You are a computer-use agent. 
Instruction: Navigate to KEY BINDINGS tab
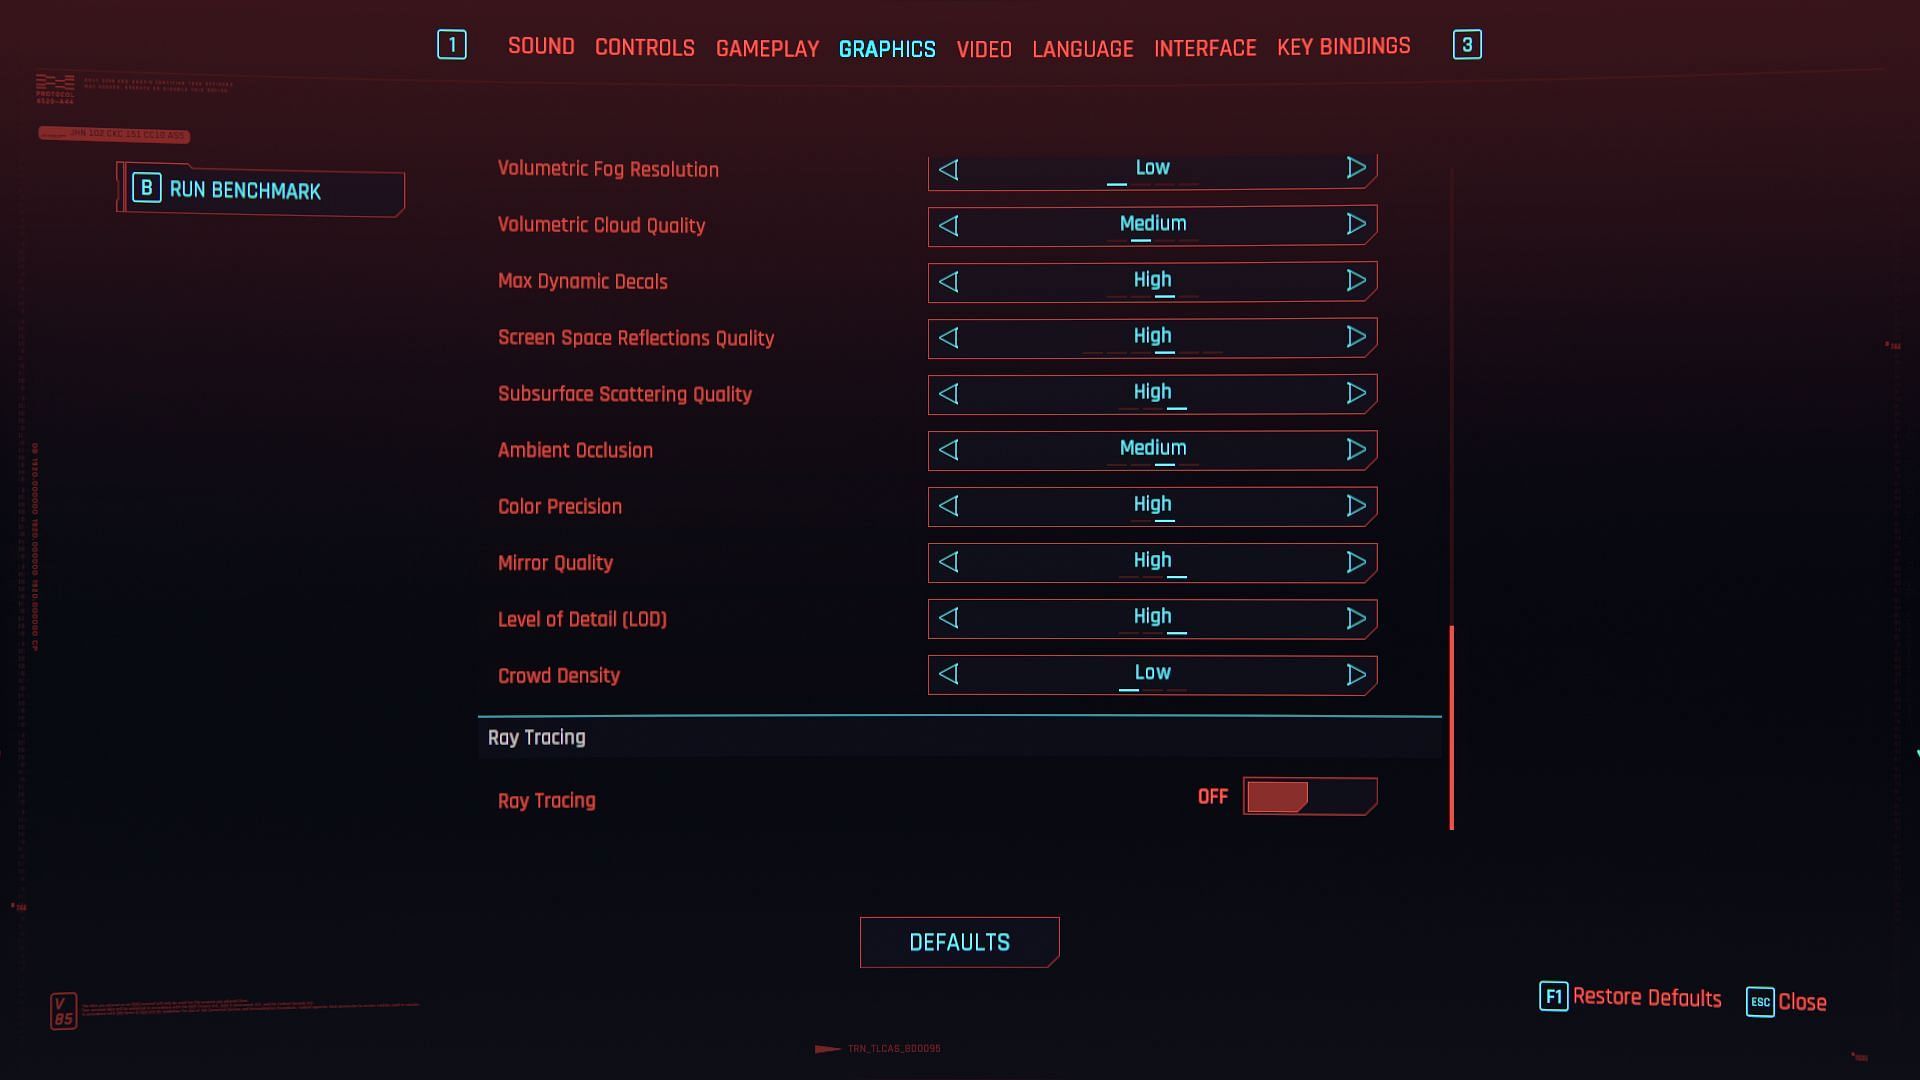pyautogui.click(x=1344, y=46)
